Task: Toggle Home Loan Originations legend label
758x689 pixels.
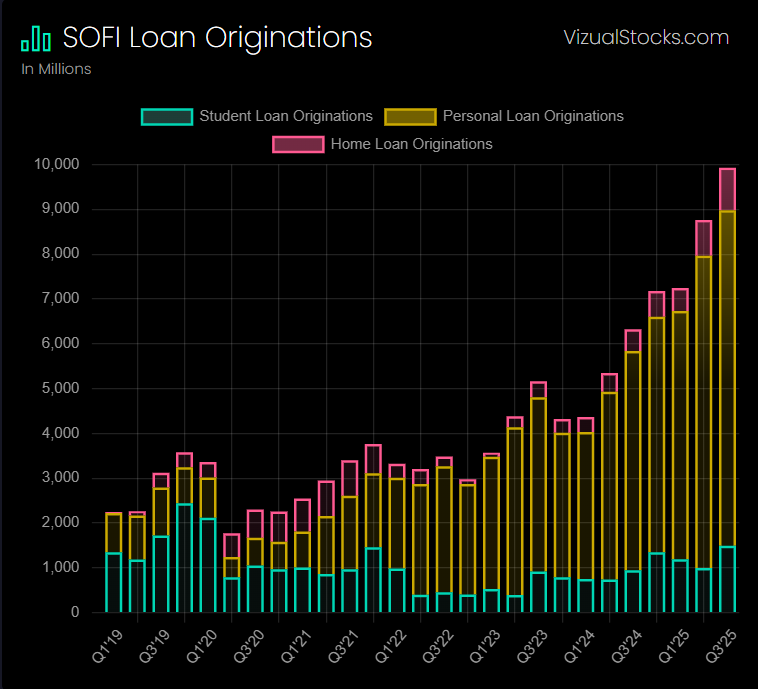Action: (411, 144)
